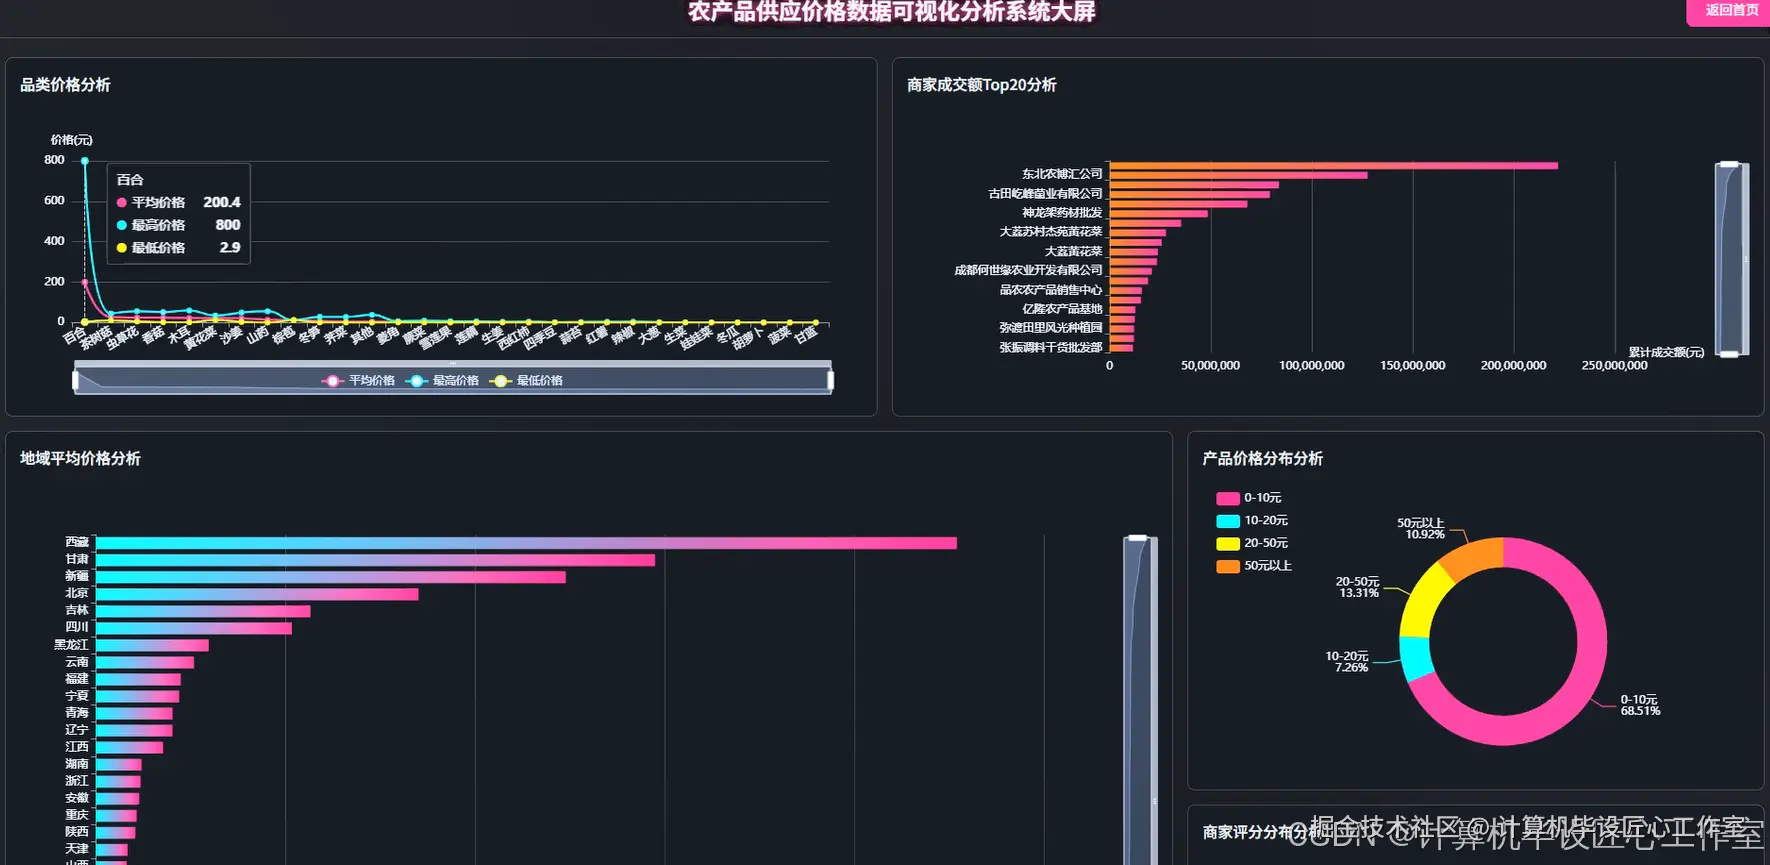Click the 福建 region label
This screenshot has width=1770, height=865.
click(x=77, y=679)
